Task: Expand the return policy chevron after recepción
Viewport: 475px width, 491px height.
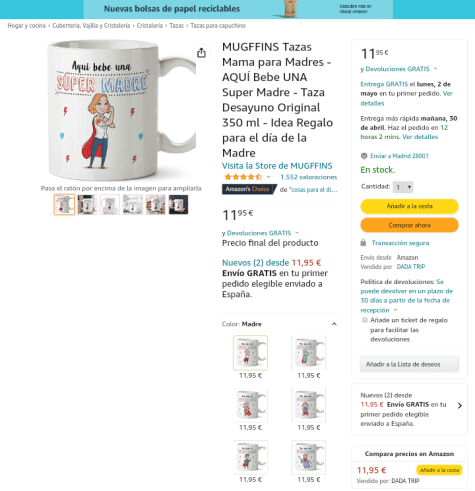Action: point(395,310)
